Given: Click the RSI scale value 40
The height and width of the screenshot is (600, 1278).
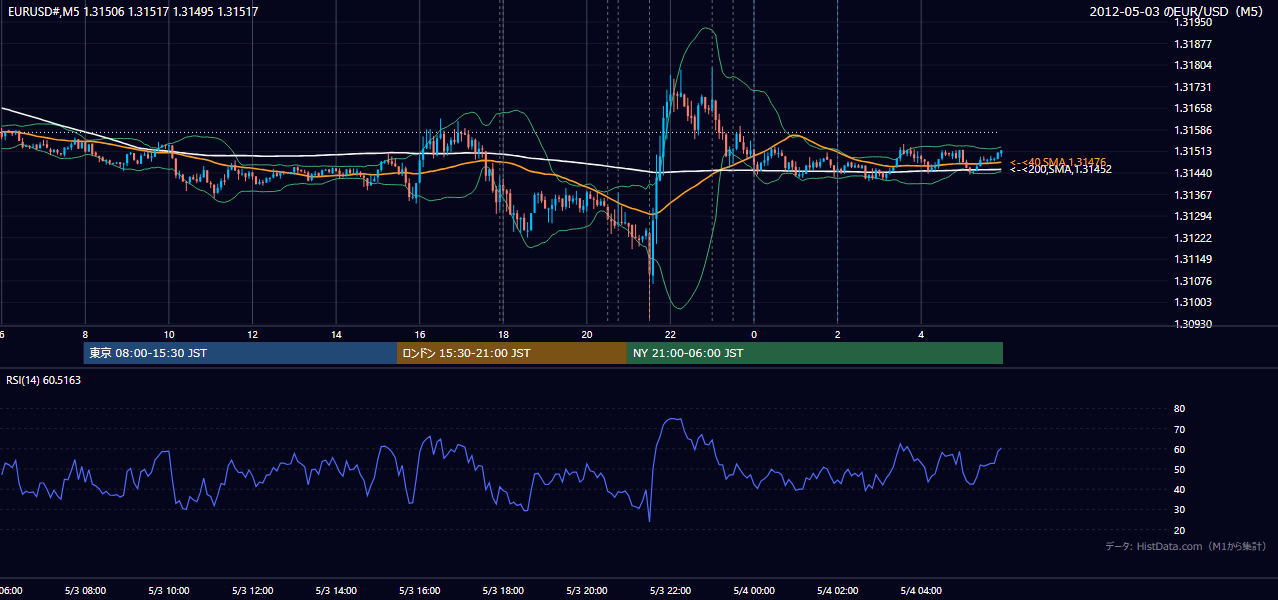Looking at the screenshot, I should point(1179,490).
